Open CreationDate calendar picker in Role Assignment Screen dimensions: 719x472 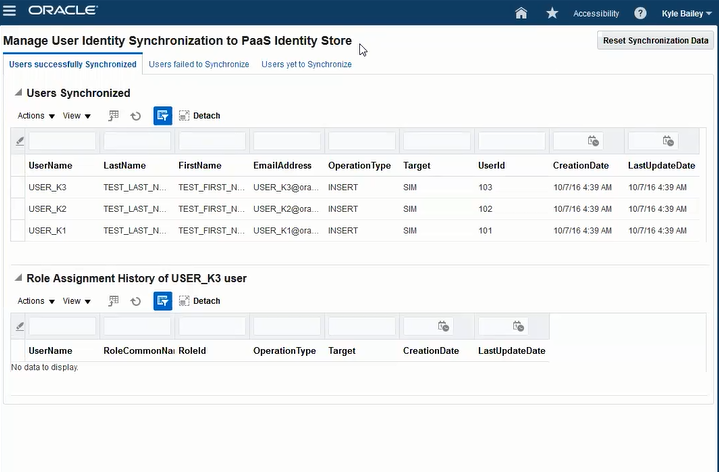click(x=443, y=326)
